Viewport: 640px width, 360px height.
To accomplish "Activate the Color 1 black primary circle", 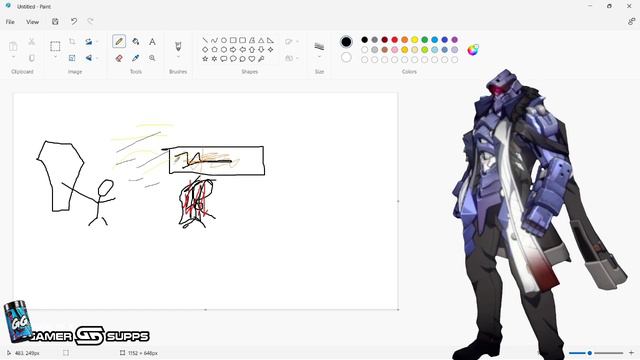I will tap(346, 42).
